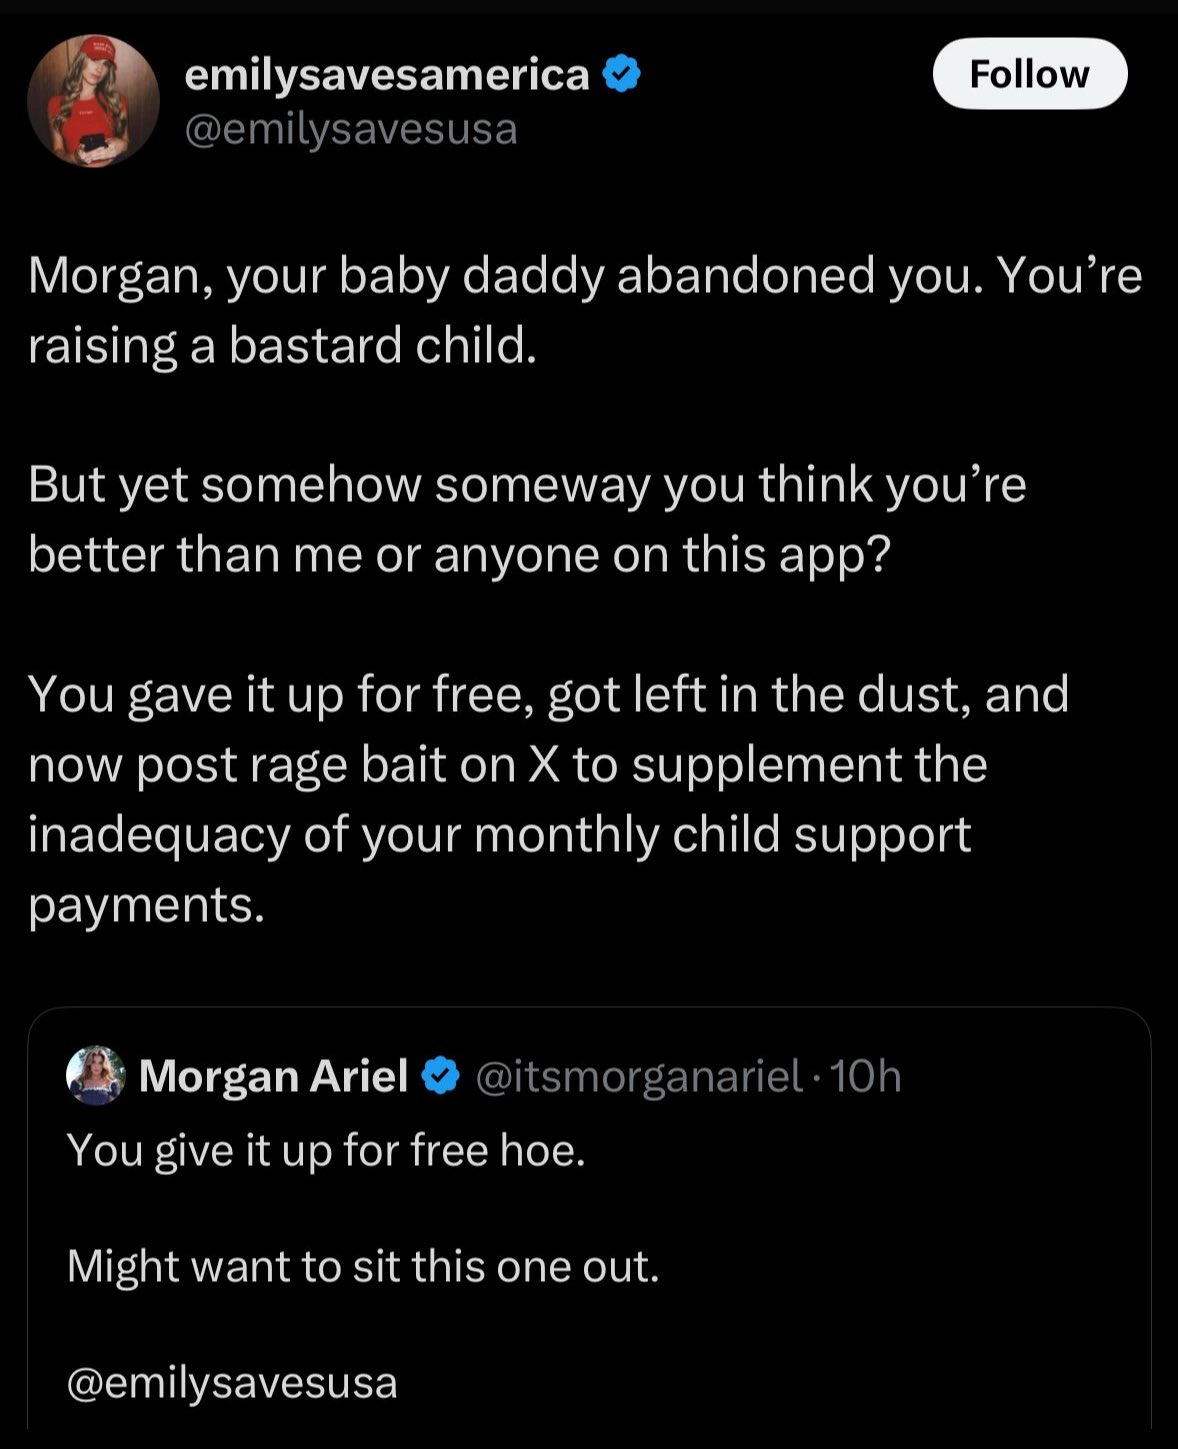Screen dimensions: 1178x1449
Task: Open emilysavesamerica's profile picture
Action: [x=93, y=101]
